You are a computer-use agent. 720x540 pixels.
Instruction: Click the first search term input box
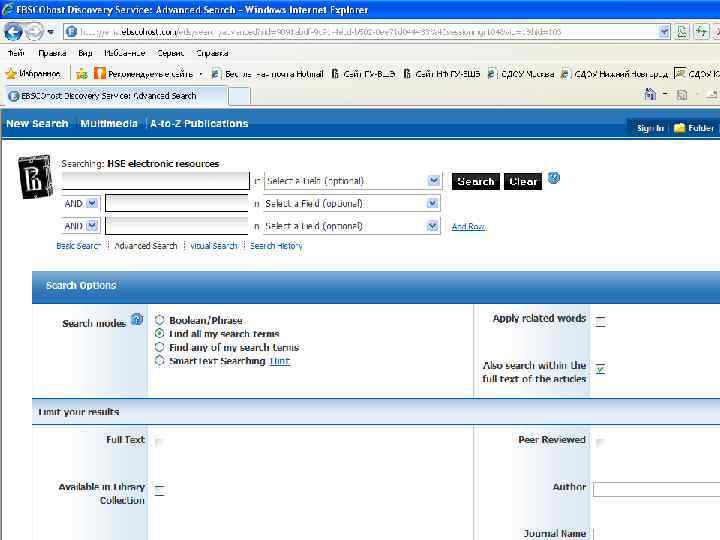coord(156,181)
